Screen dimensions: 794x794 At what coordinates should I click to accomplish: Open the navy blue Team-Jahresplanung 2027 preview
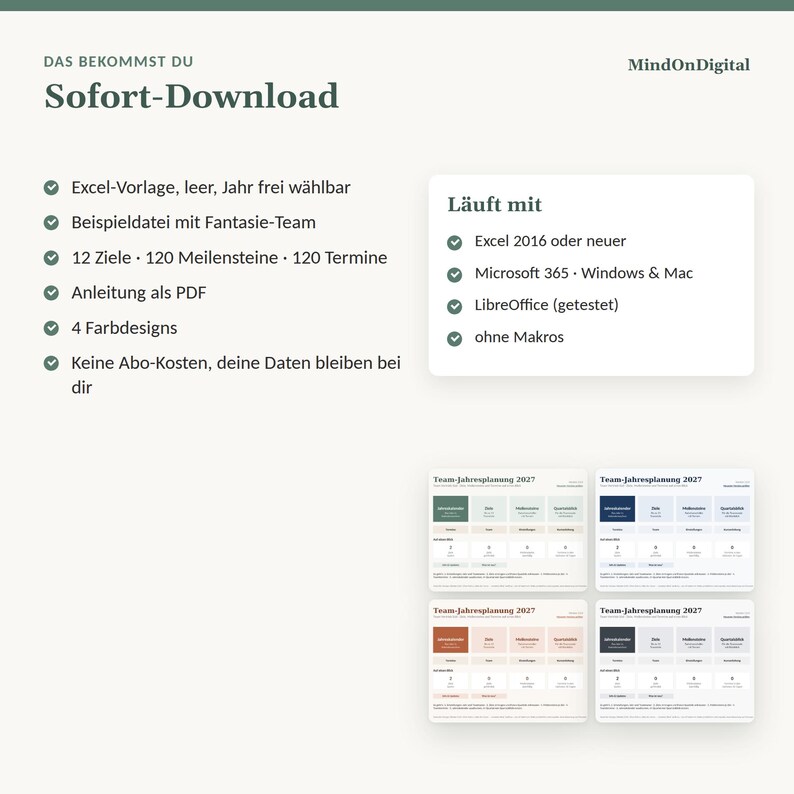click(x=674, y=530)
